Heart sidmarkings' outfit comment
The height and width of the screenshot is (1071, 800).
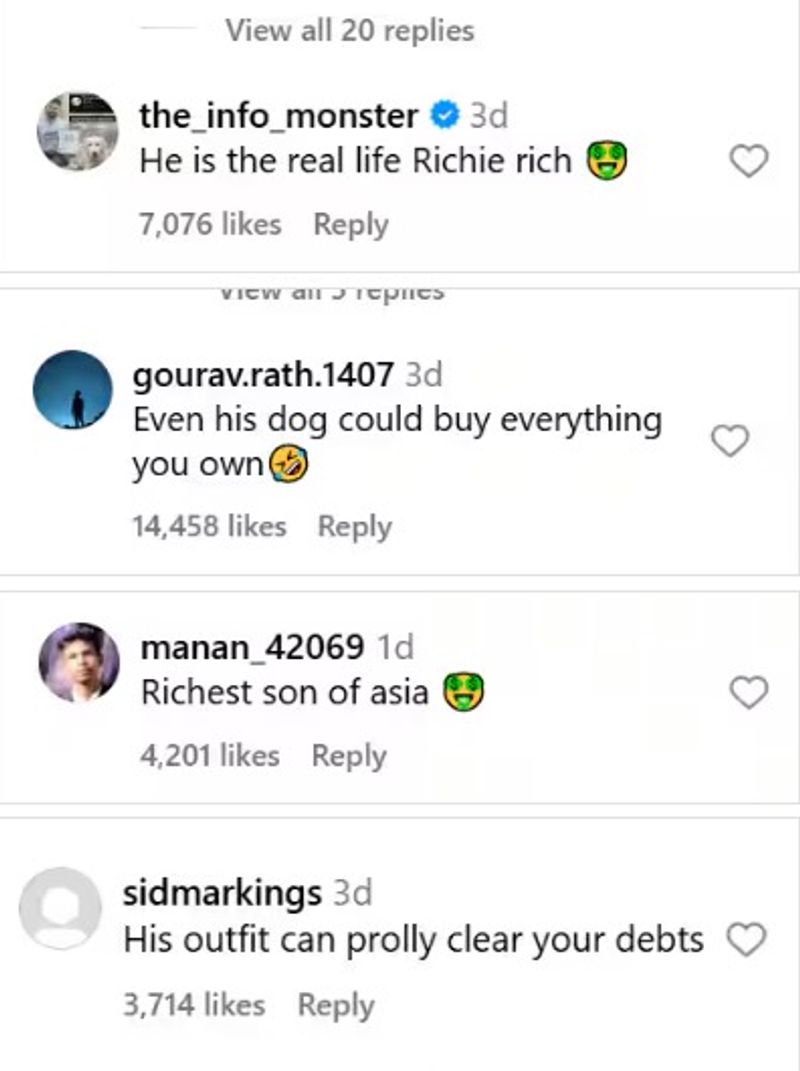(x=746, y=940)
